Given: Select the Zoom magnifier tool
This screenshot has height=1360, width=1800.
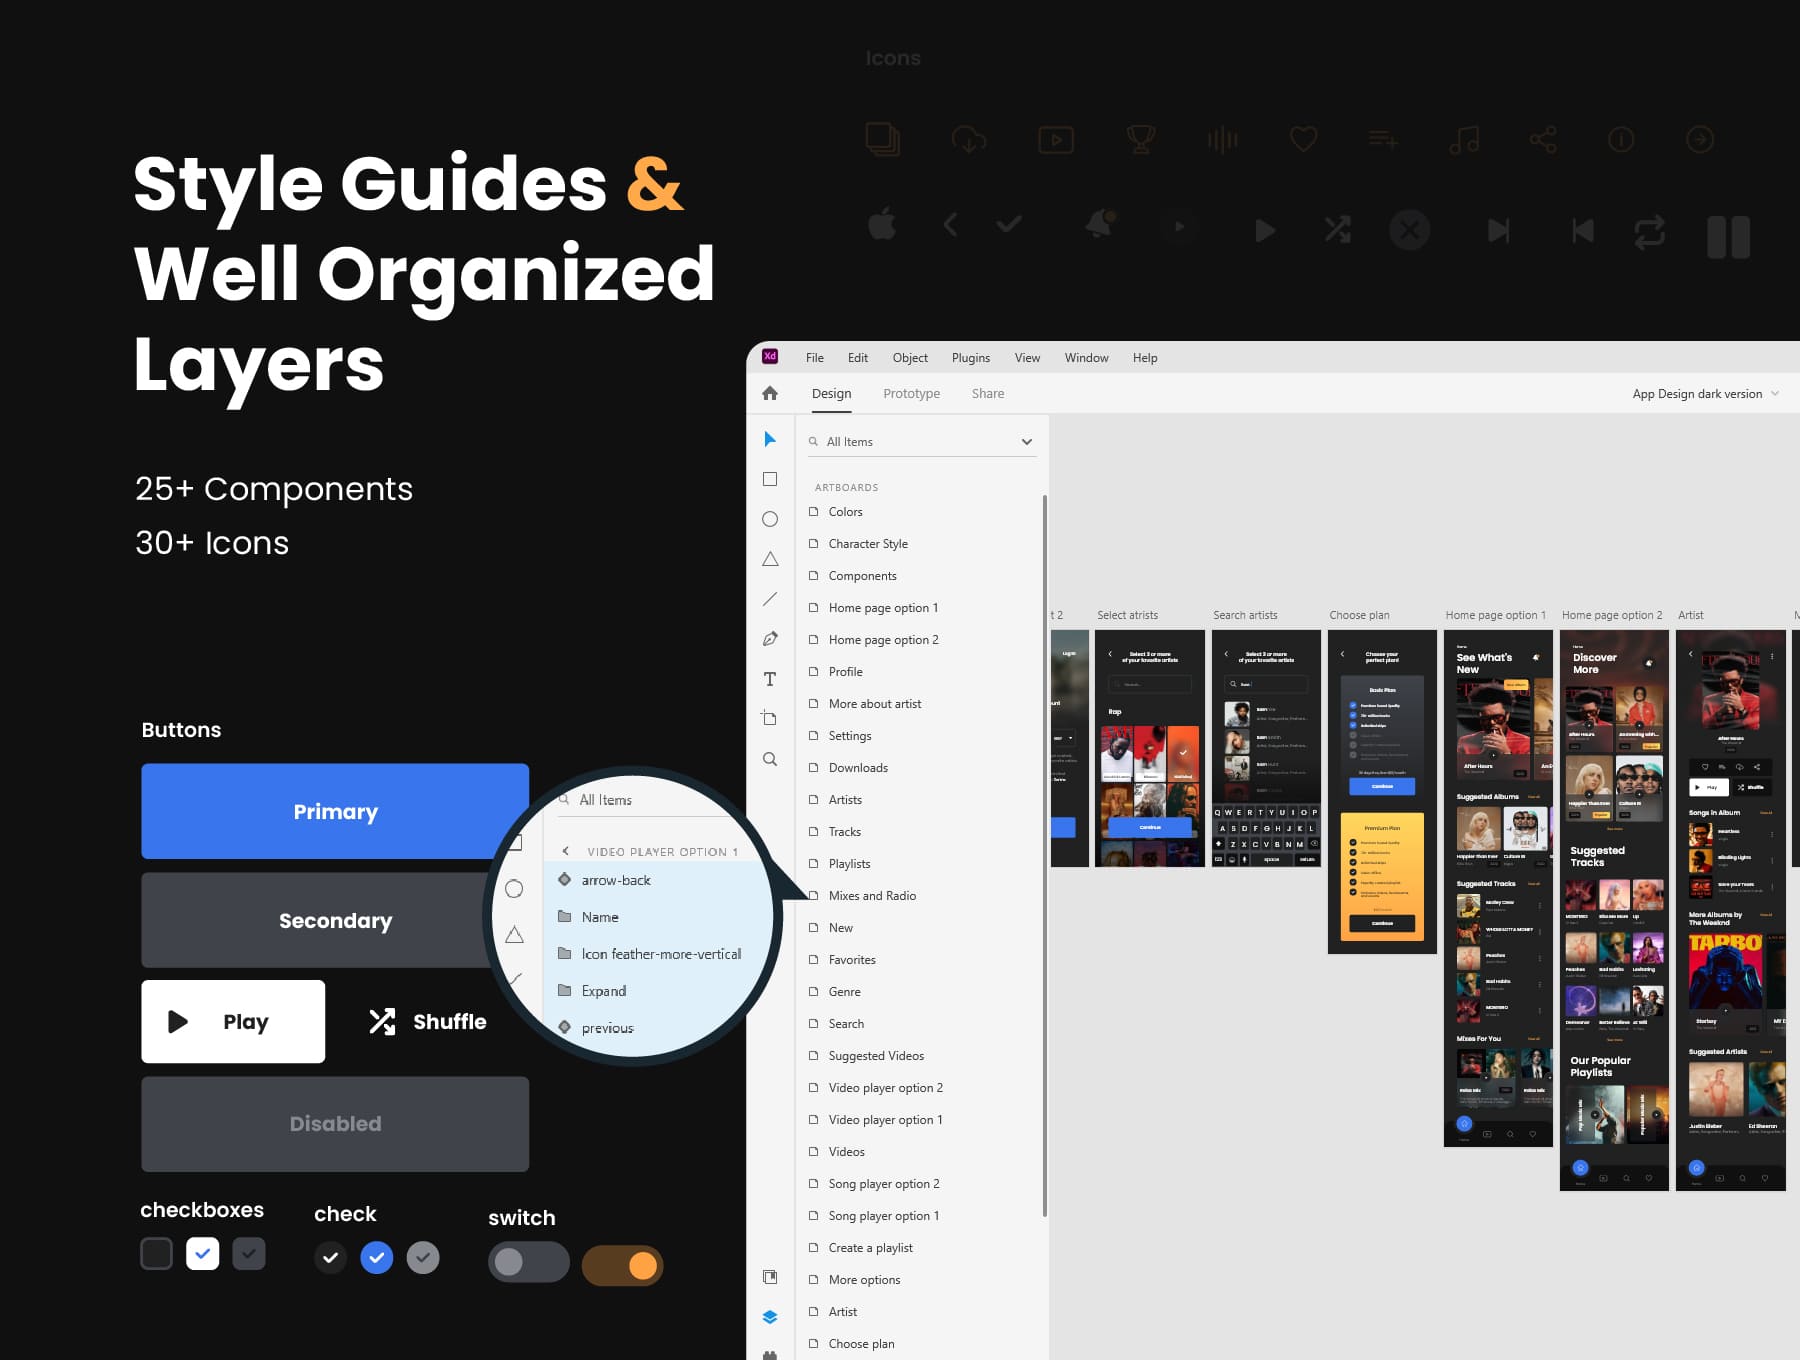Looking at the screenshot, I should tap(769, 759).
